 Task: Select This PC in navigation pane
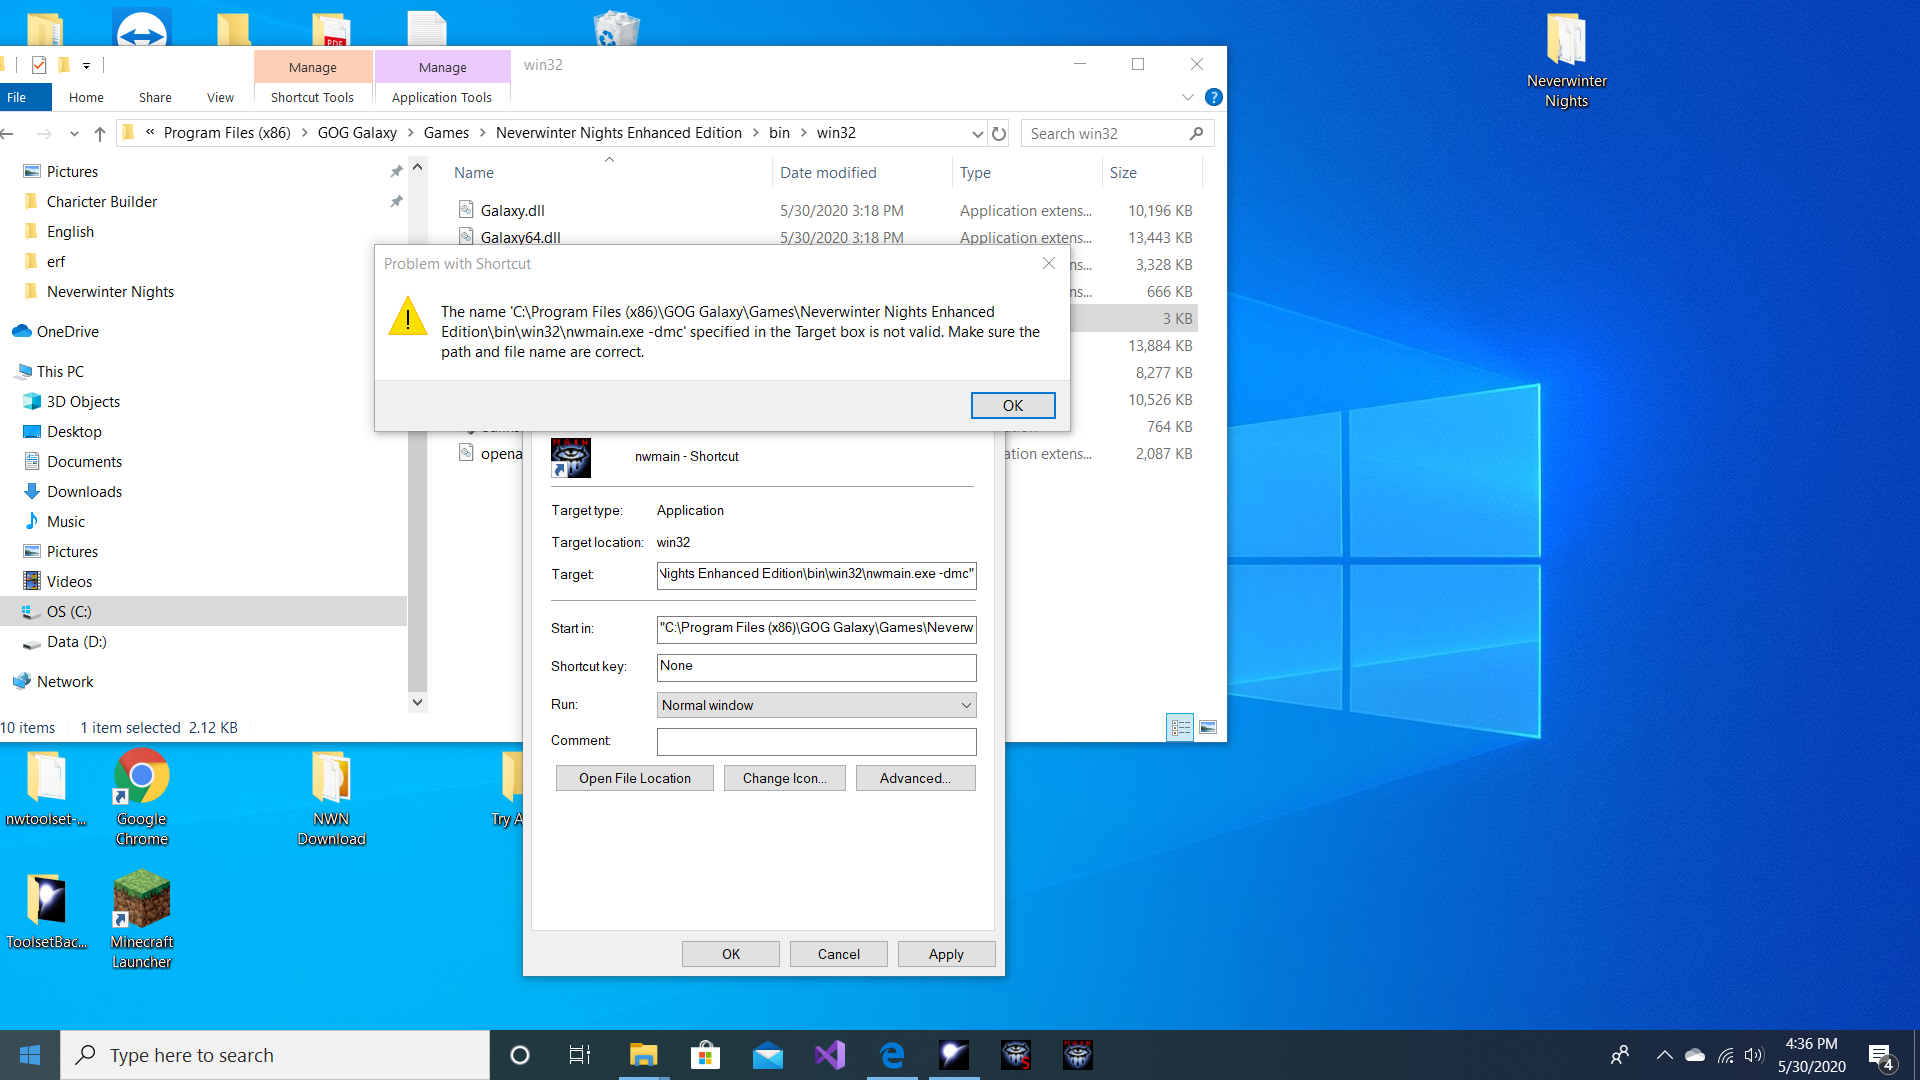click(x=60, y=371)
